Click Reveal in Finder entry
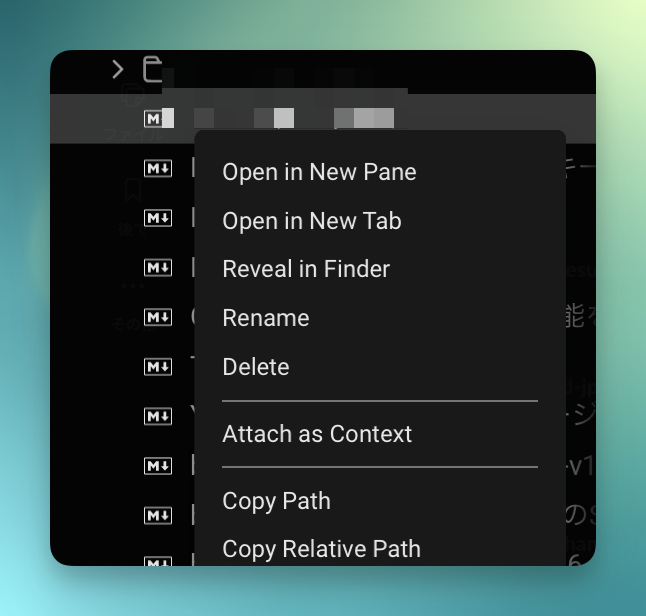 tap(306, 269)
